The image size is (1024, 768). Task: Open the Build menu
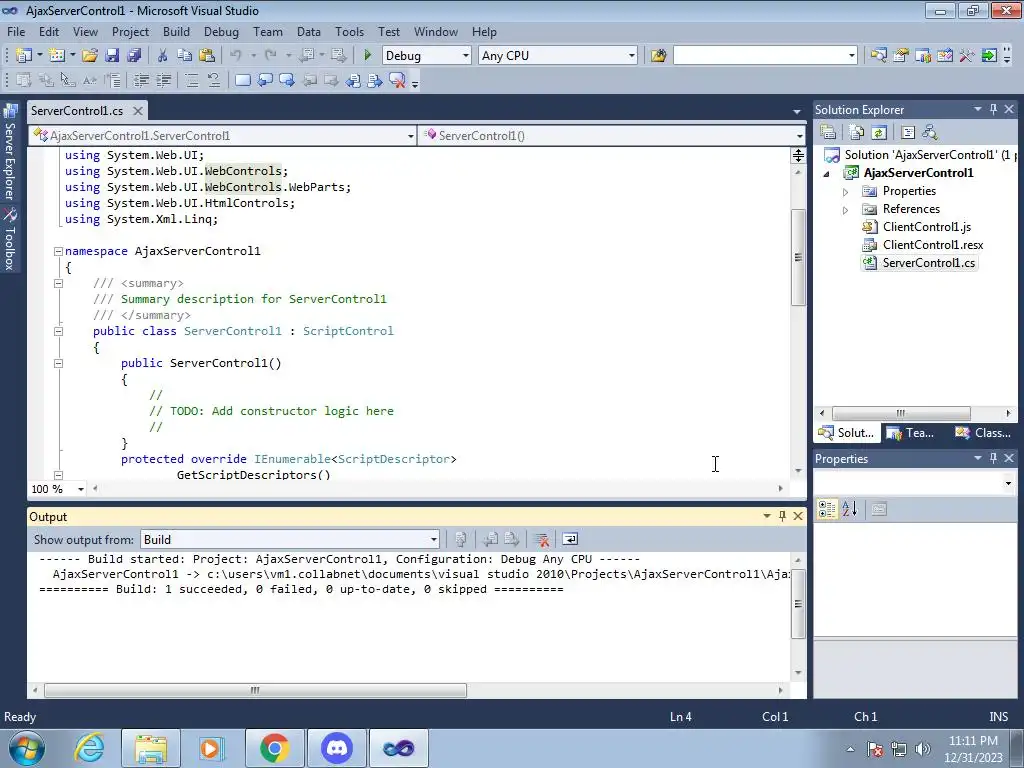pos(176,31)
